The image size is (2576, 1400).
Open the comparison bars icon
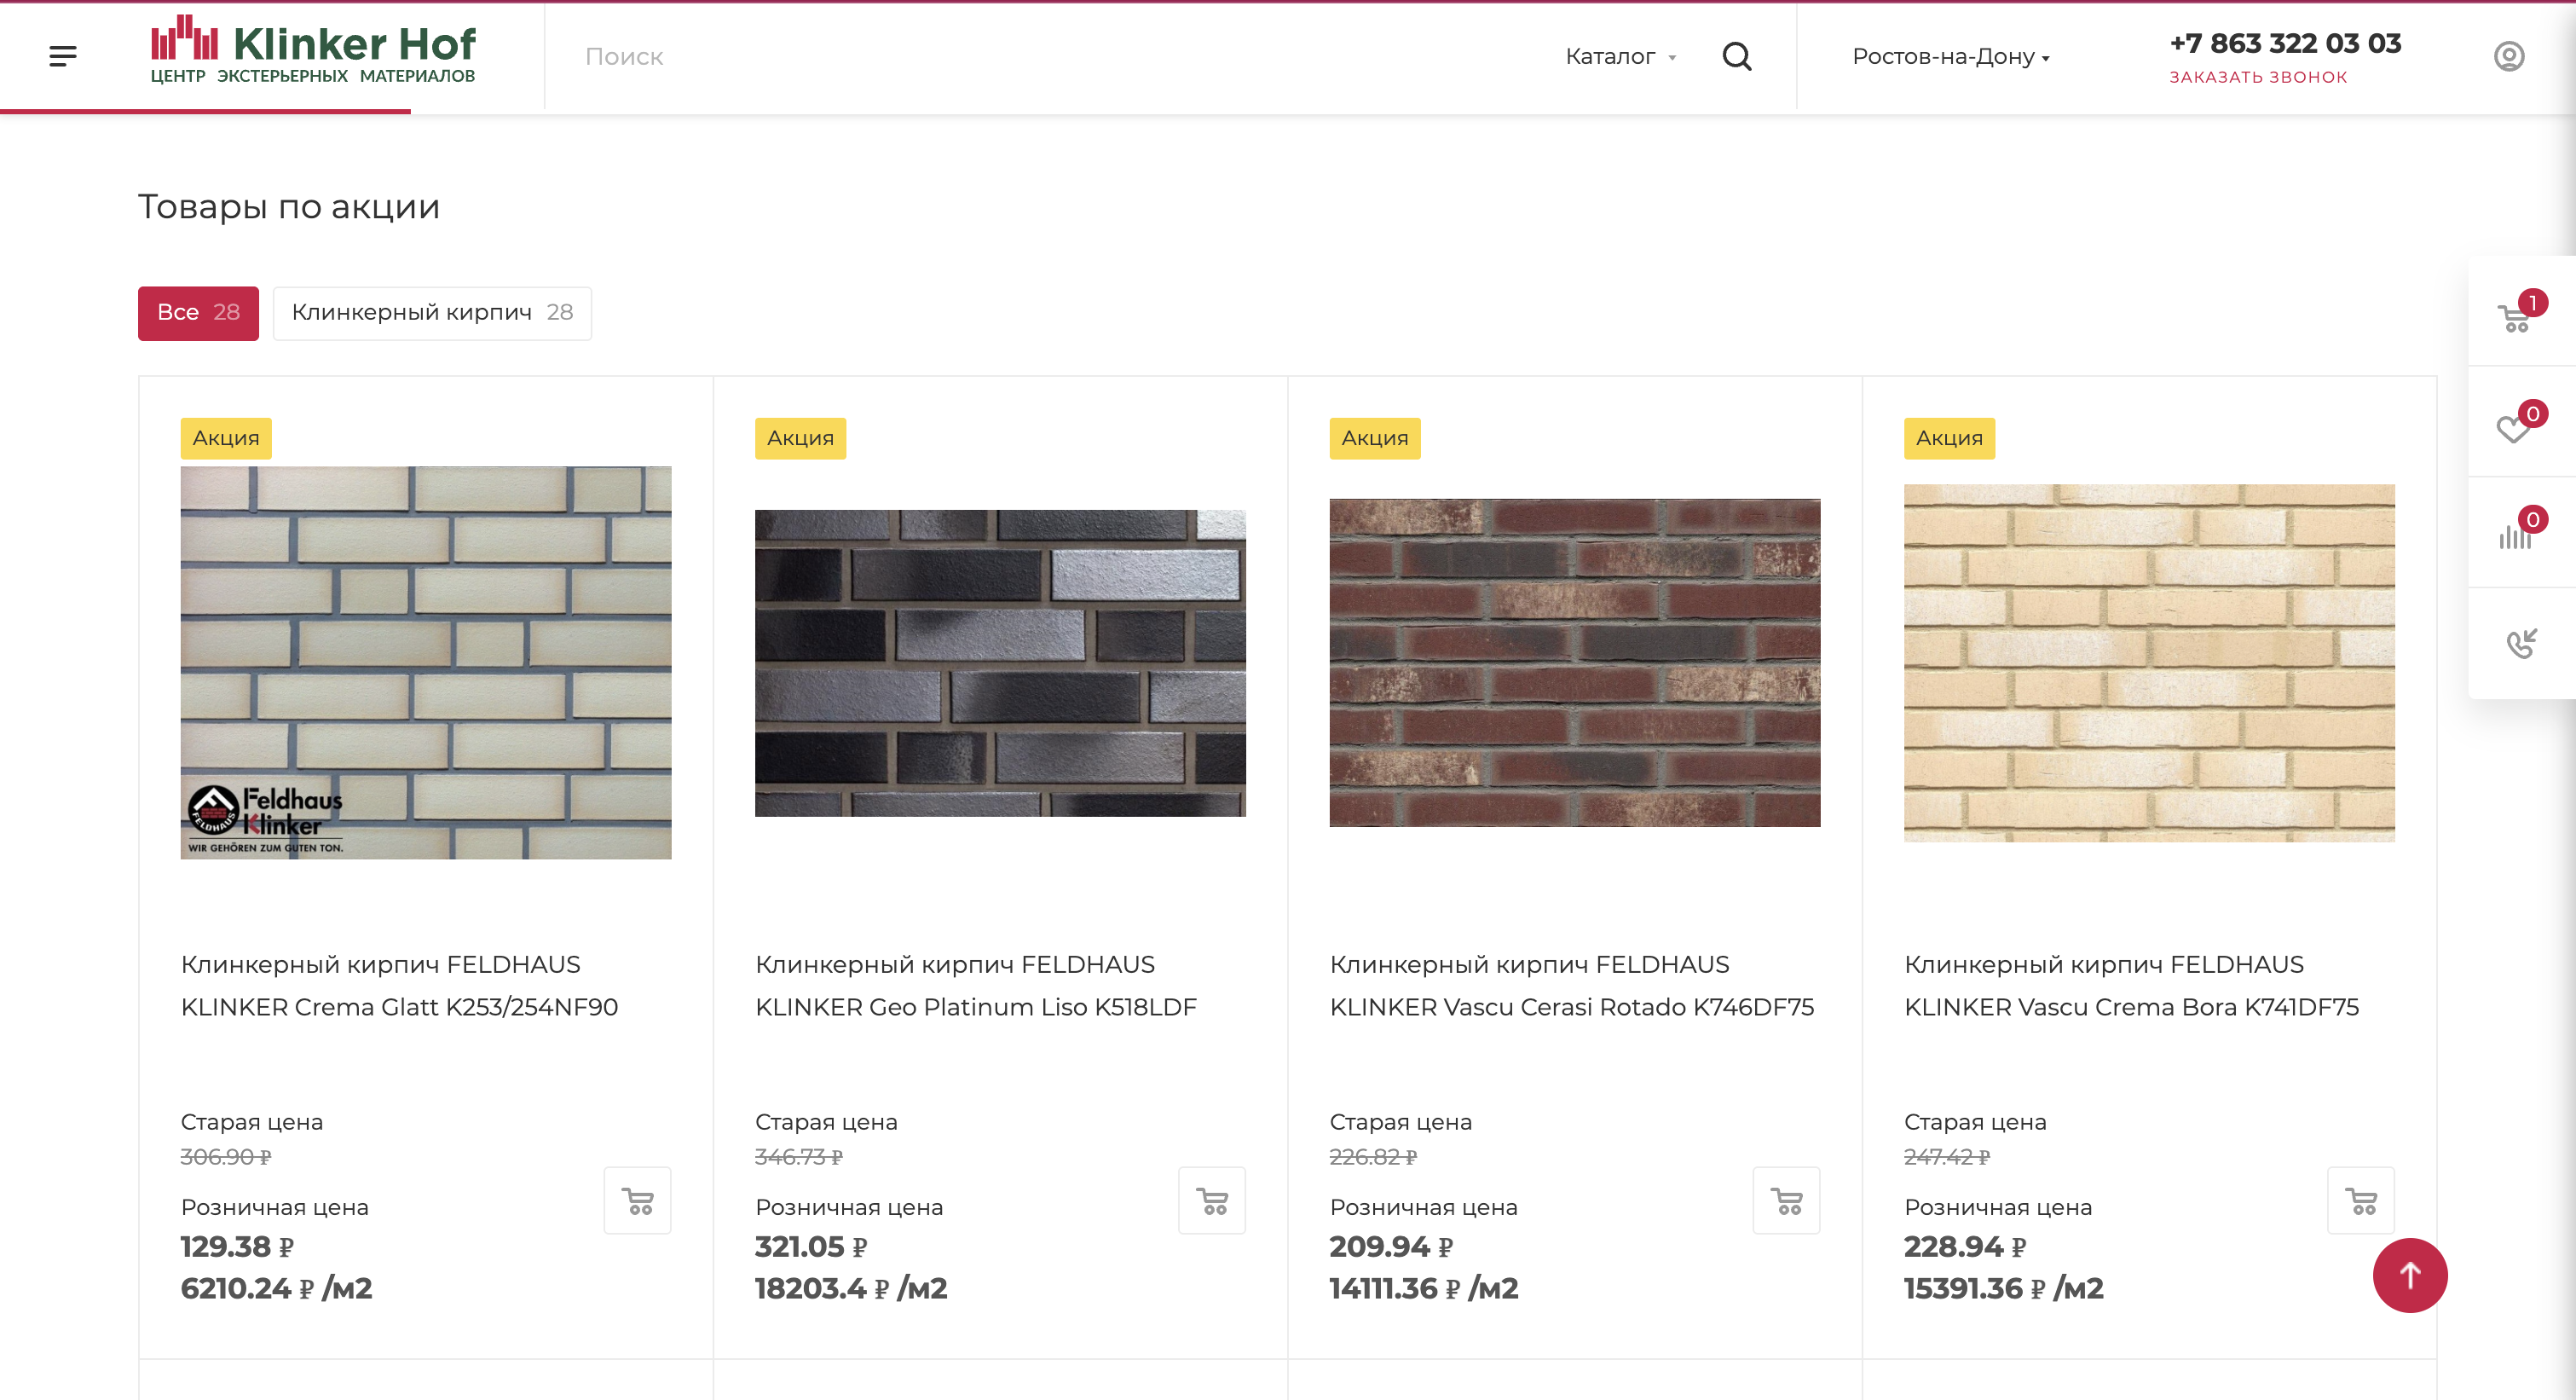(x=2514, y=537)
